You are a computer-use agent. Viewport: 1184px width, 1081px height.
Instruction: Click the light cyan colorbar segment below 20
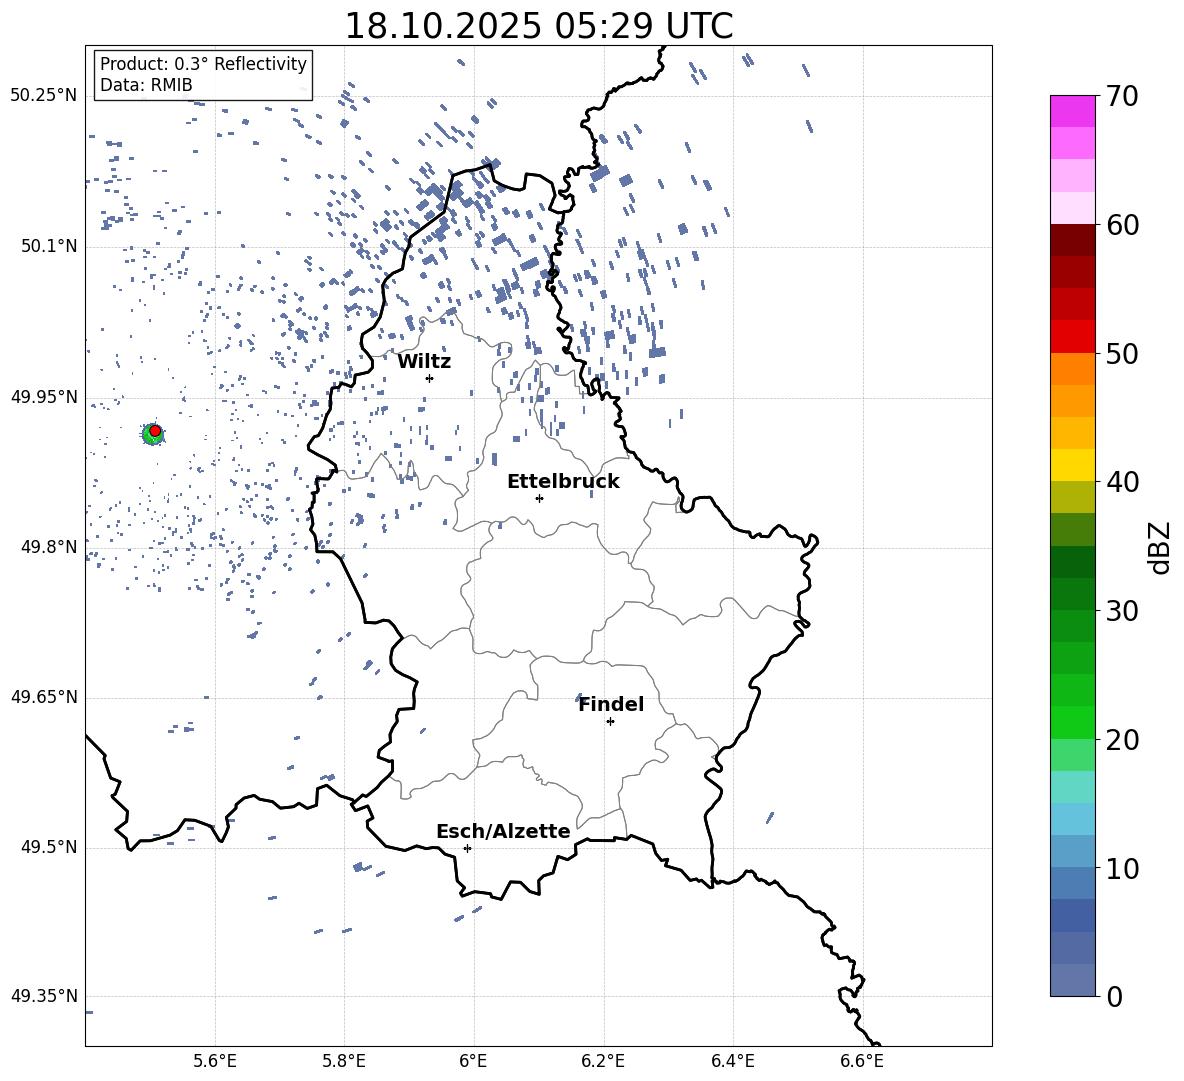(1073, 787)
